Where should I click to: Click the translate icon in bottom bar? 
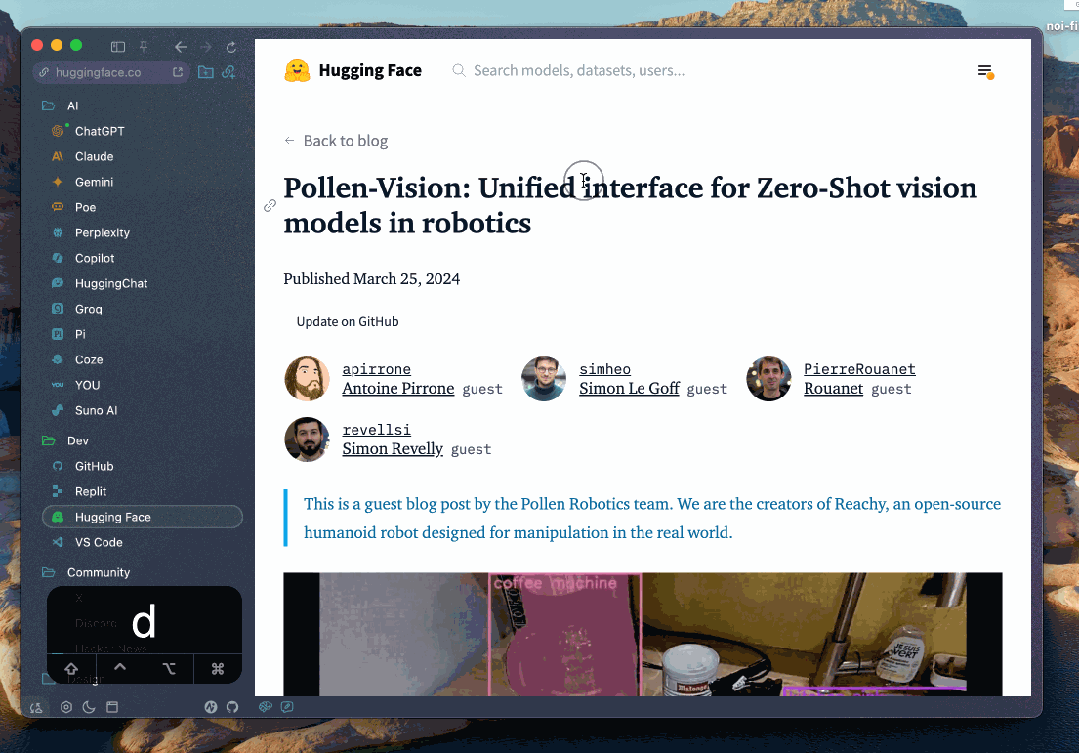(x=36, y=707)
